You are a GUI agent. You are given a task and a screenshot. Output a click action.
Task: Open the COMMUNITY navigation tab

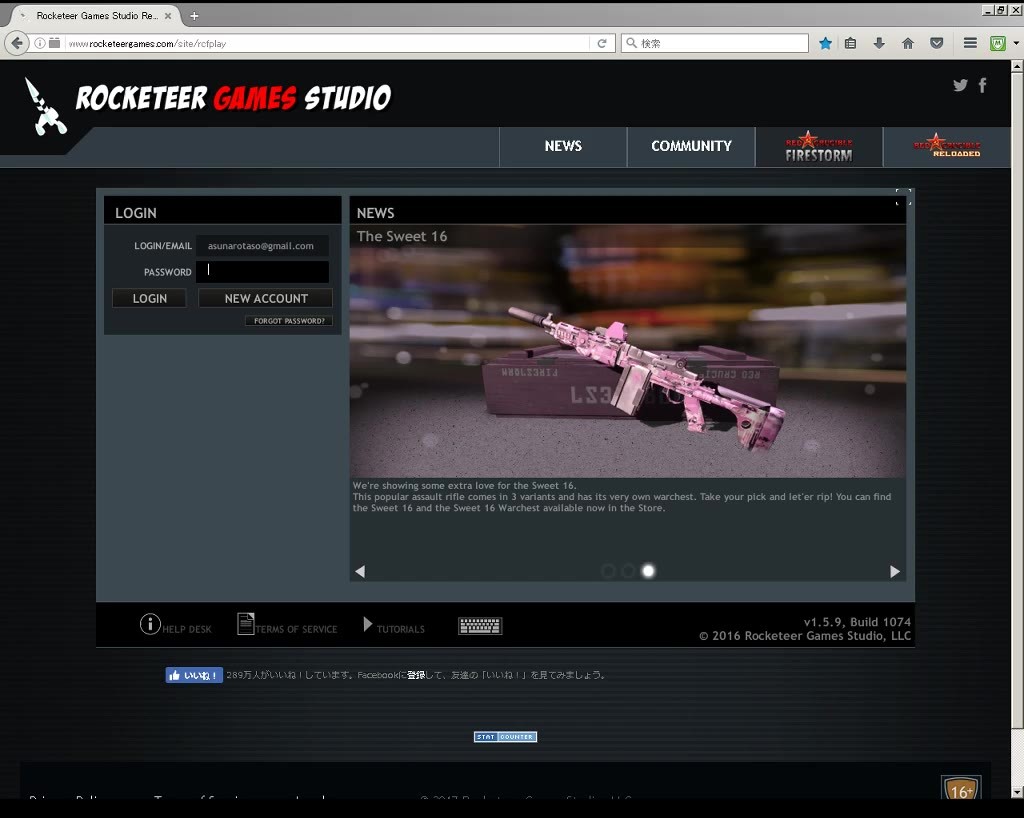click(691, 146)
